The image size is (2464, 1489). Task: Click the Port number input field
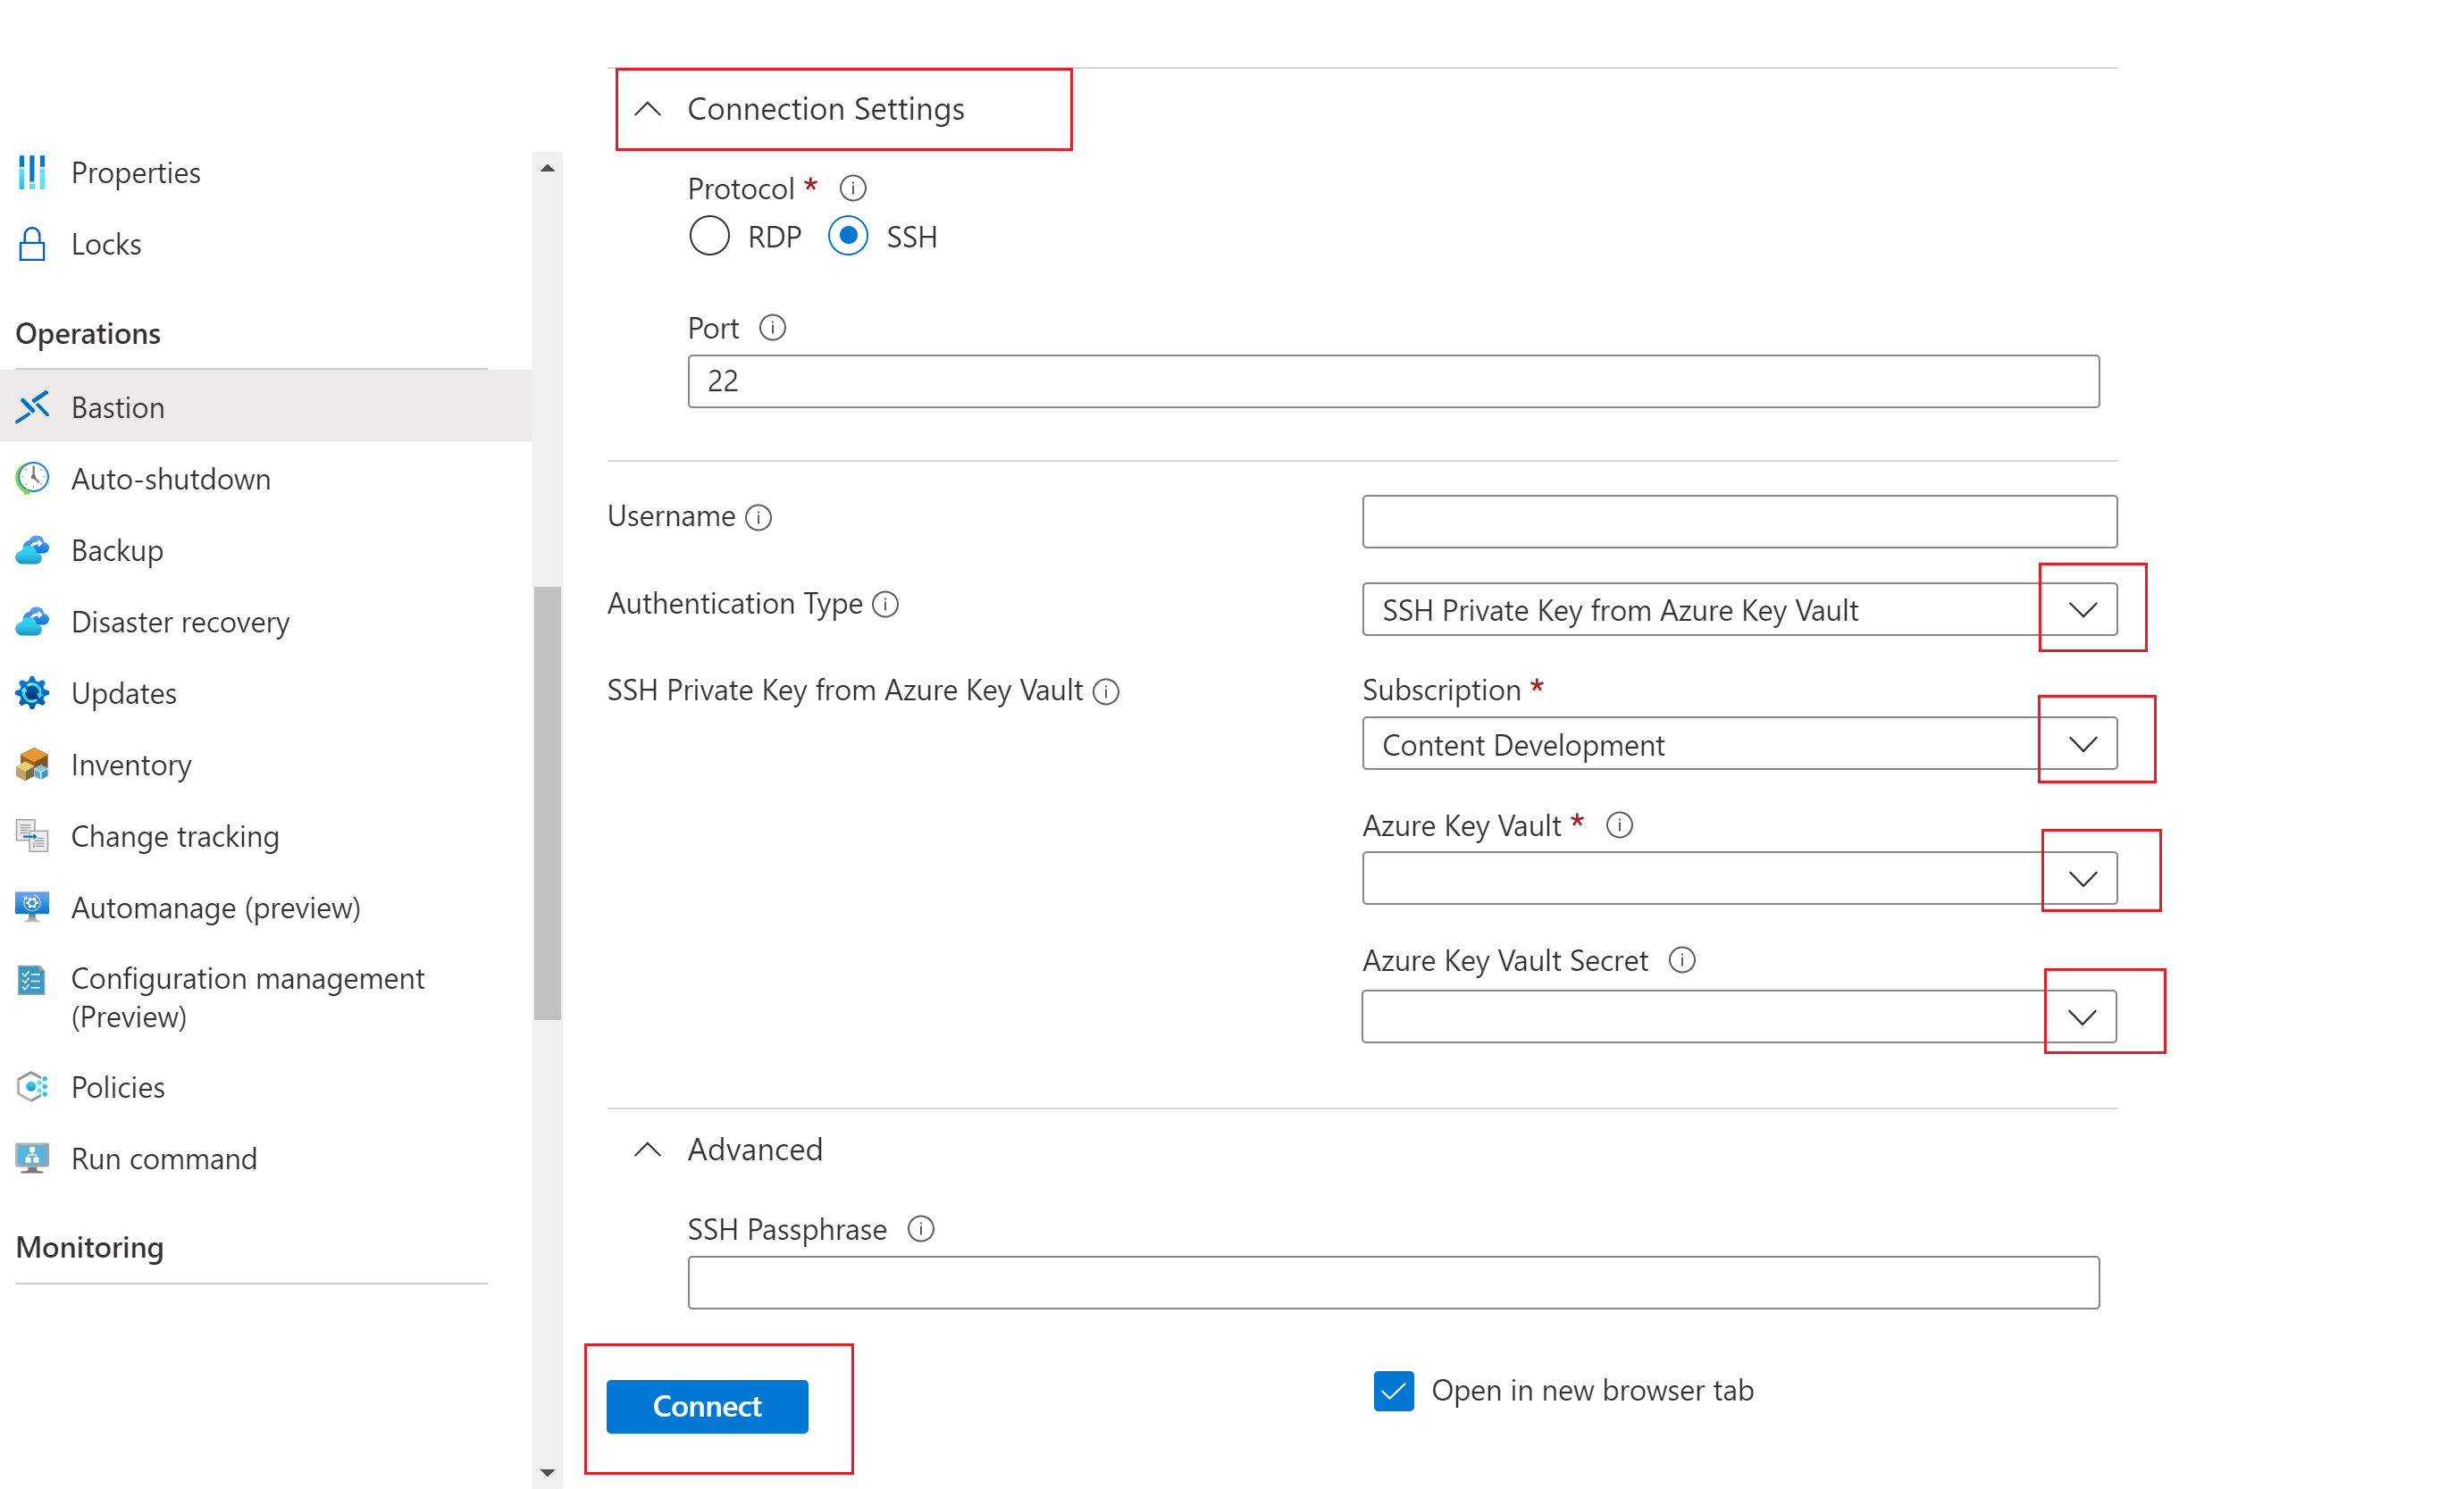click(x=1392, y=382)
